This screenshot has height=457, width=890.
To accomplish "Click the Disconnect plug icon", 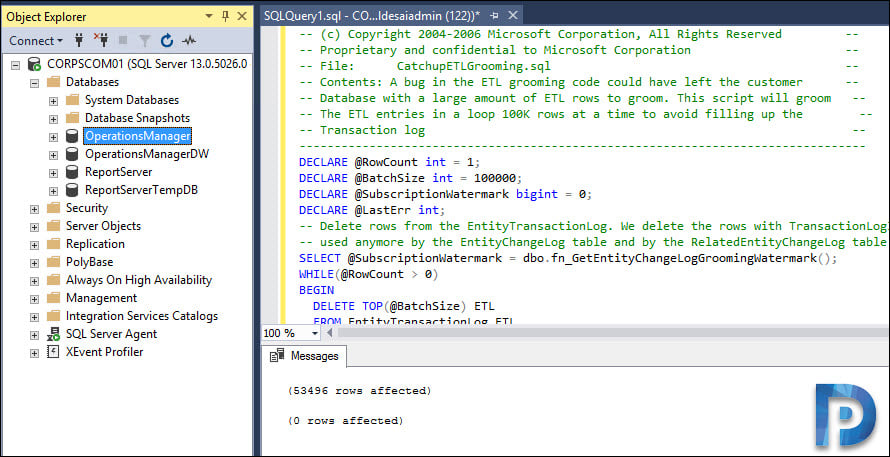I will (101, 40).
